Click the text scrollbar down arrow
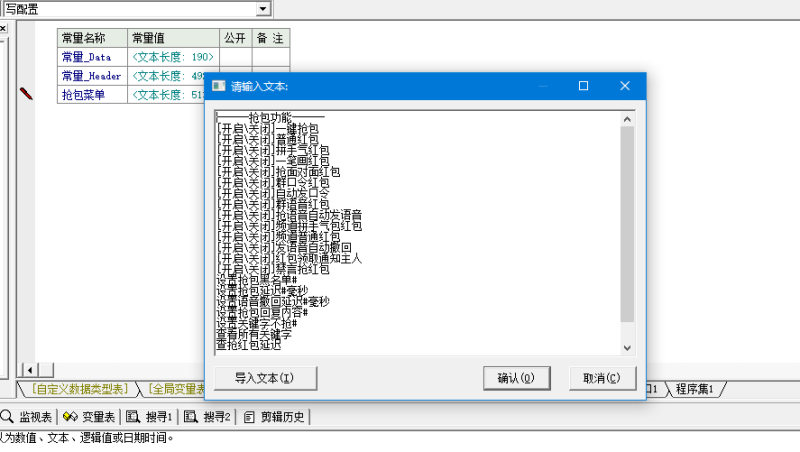The height and width of the screenshot is (452, 800). (x=627, y=348)
